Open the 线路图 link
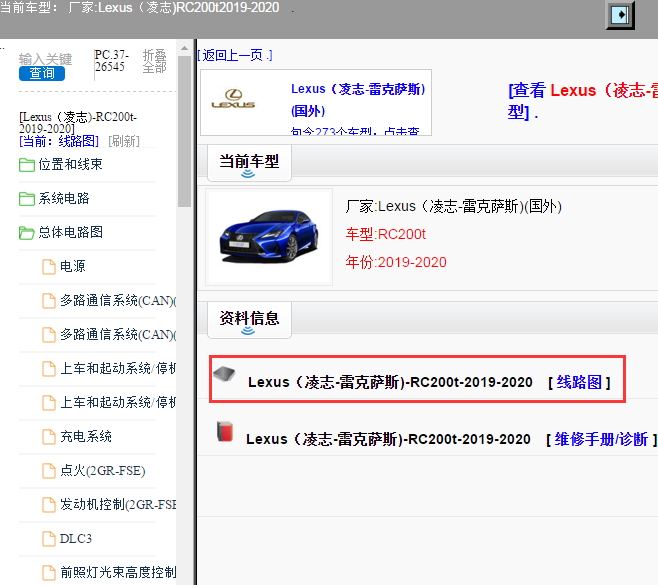The width and height of the screenshot is (658, 585). point(579,382)
